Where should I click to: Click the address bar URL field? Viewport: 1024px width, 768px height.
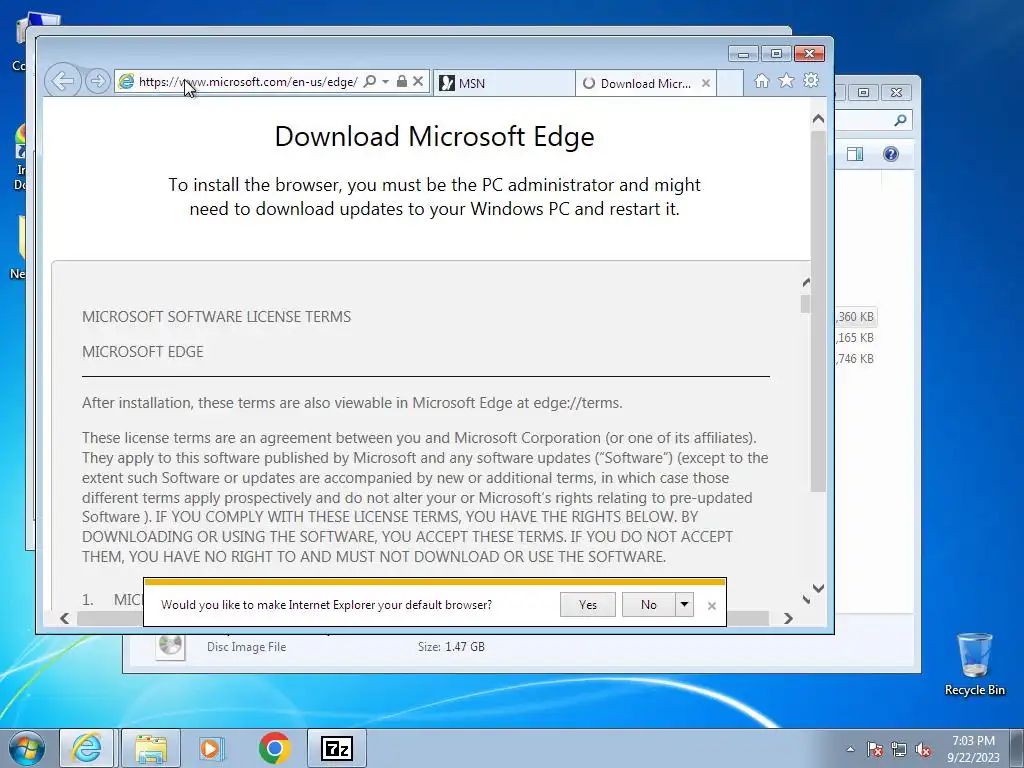[x=248, y=82]
